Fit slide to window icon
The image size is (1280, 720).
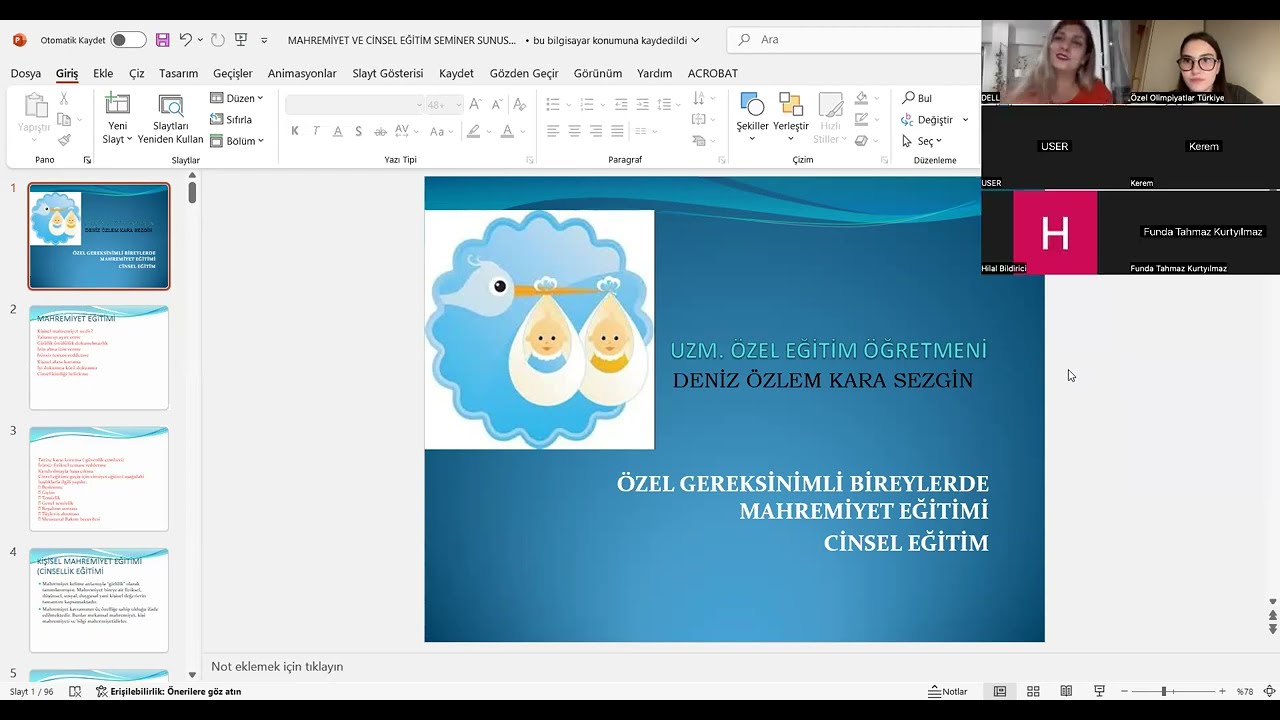(x=1269, y=691)
